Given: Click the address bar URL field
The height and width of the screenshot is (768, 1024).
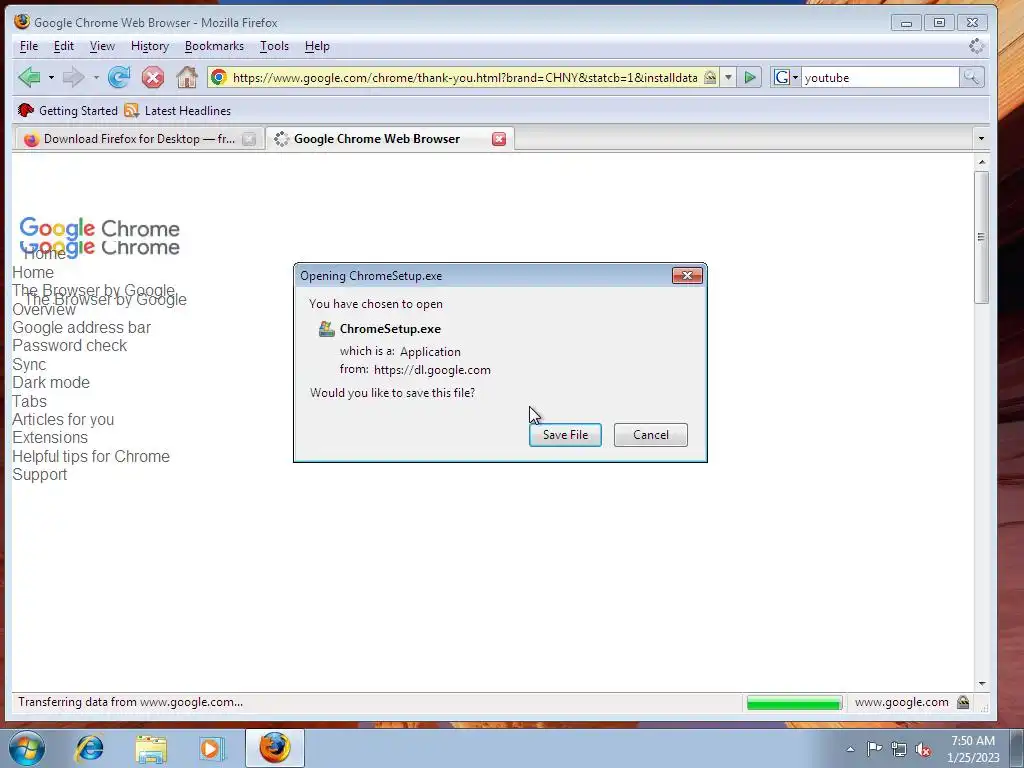Looking at the screenshot, I should tap(464, 78).
